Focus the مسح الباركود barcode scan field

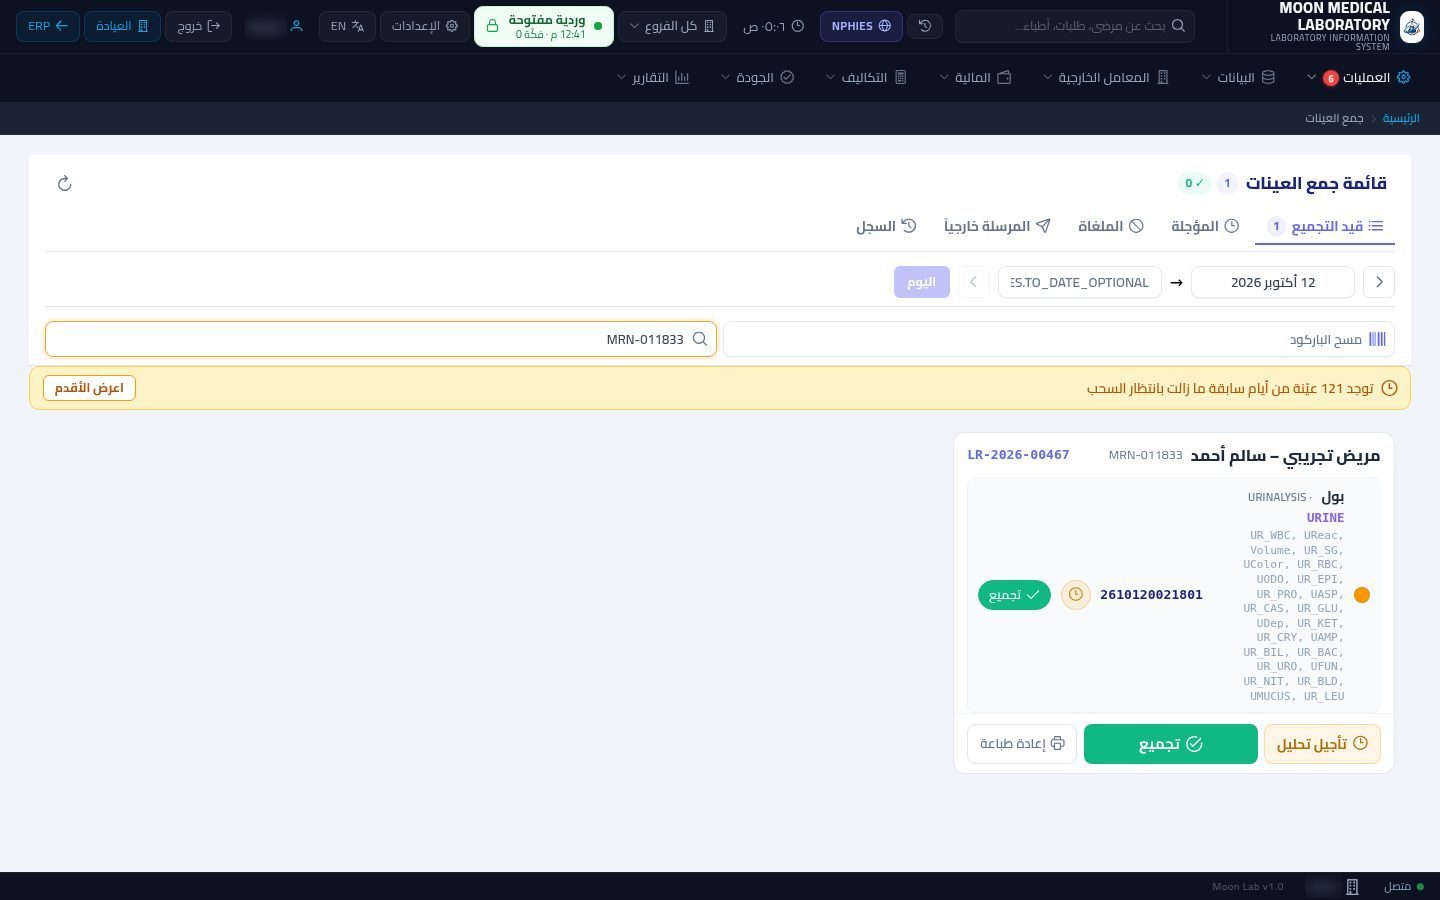click(x=1059, y=339)
